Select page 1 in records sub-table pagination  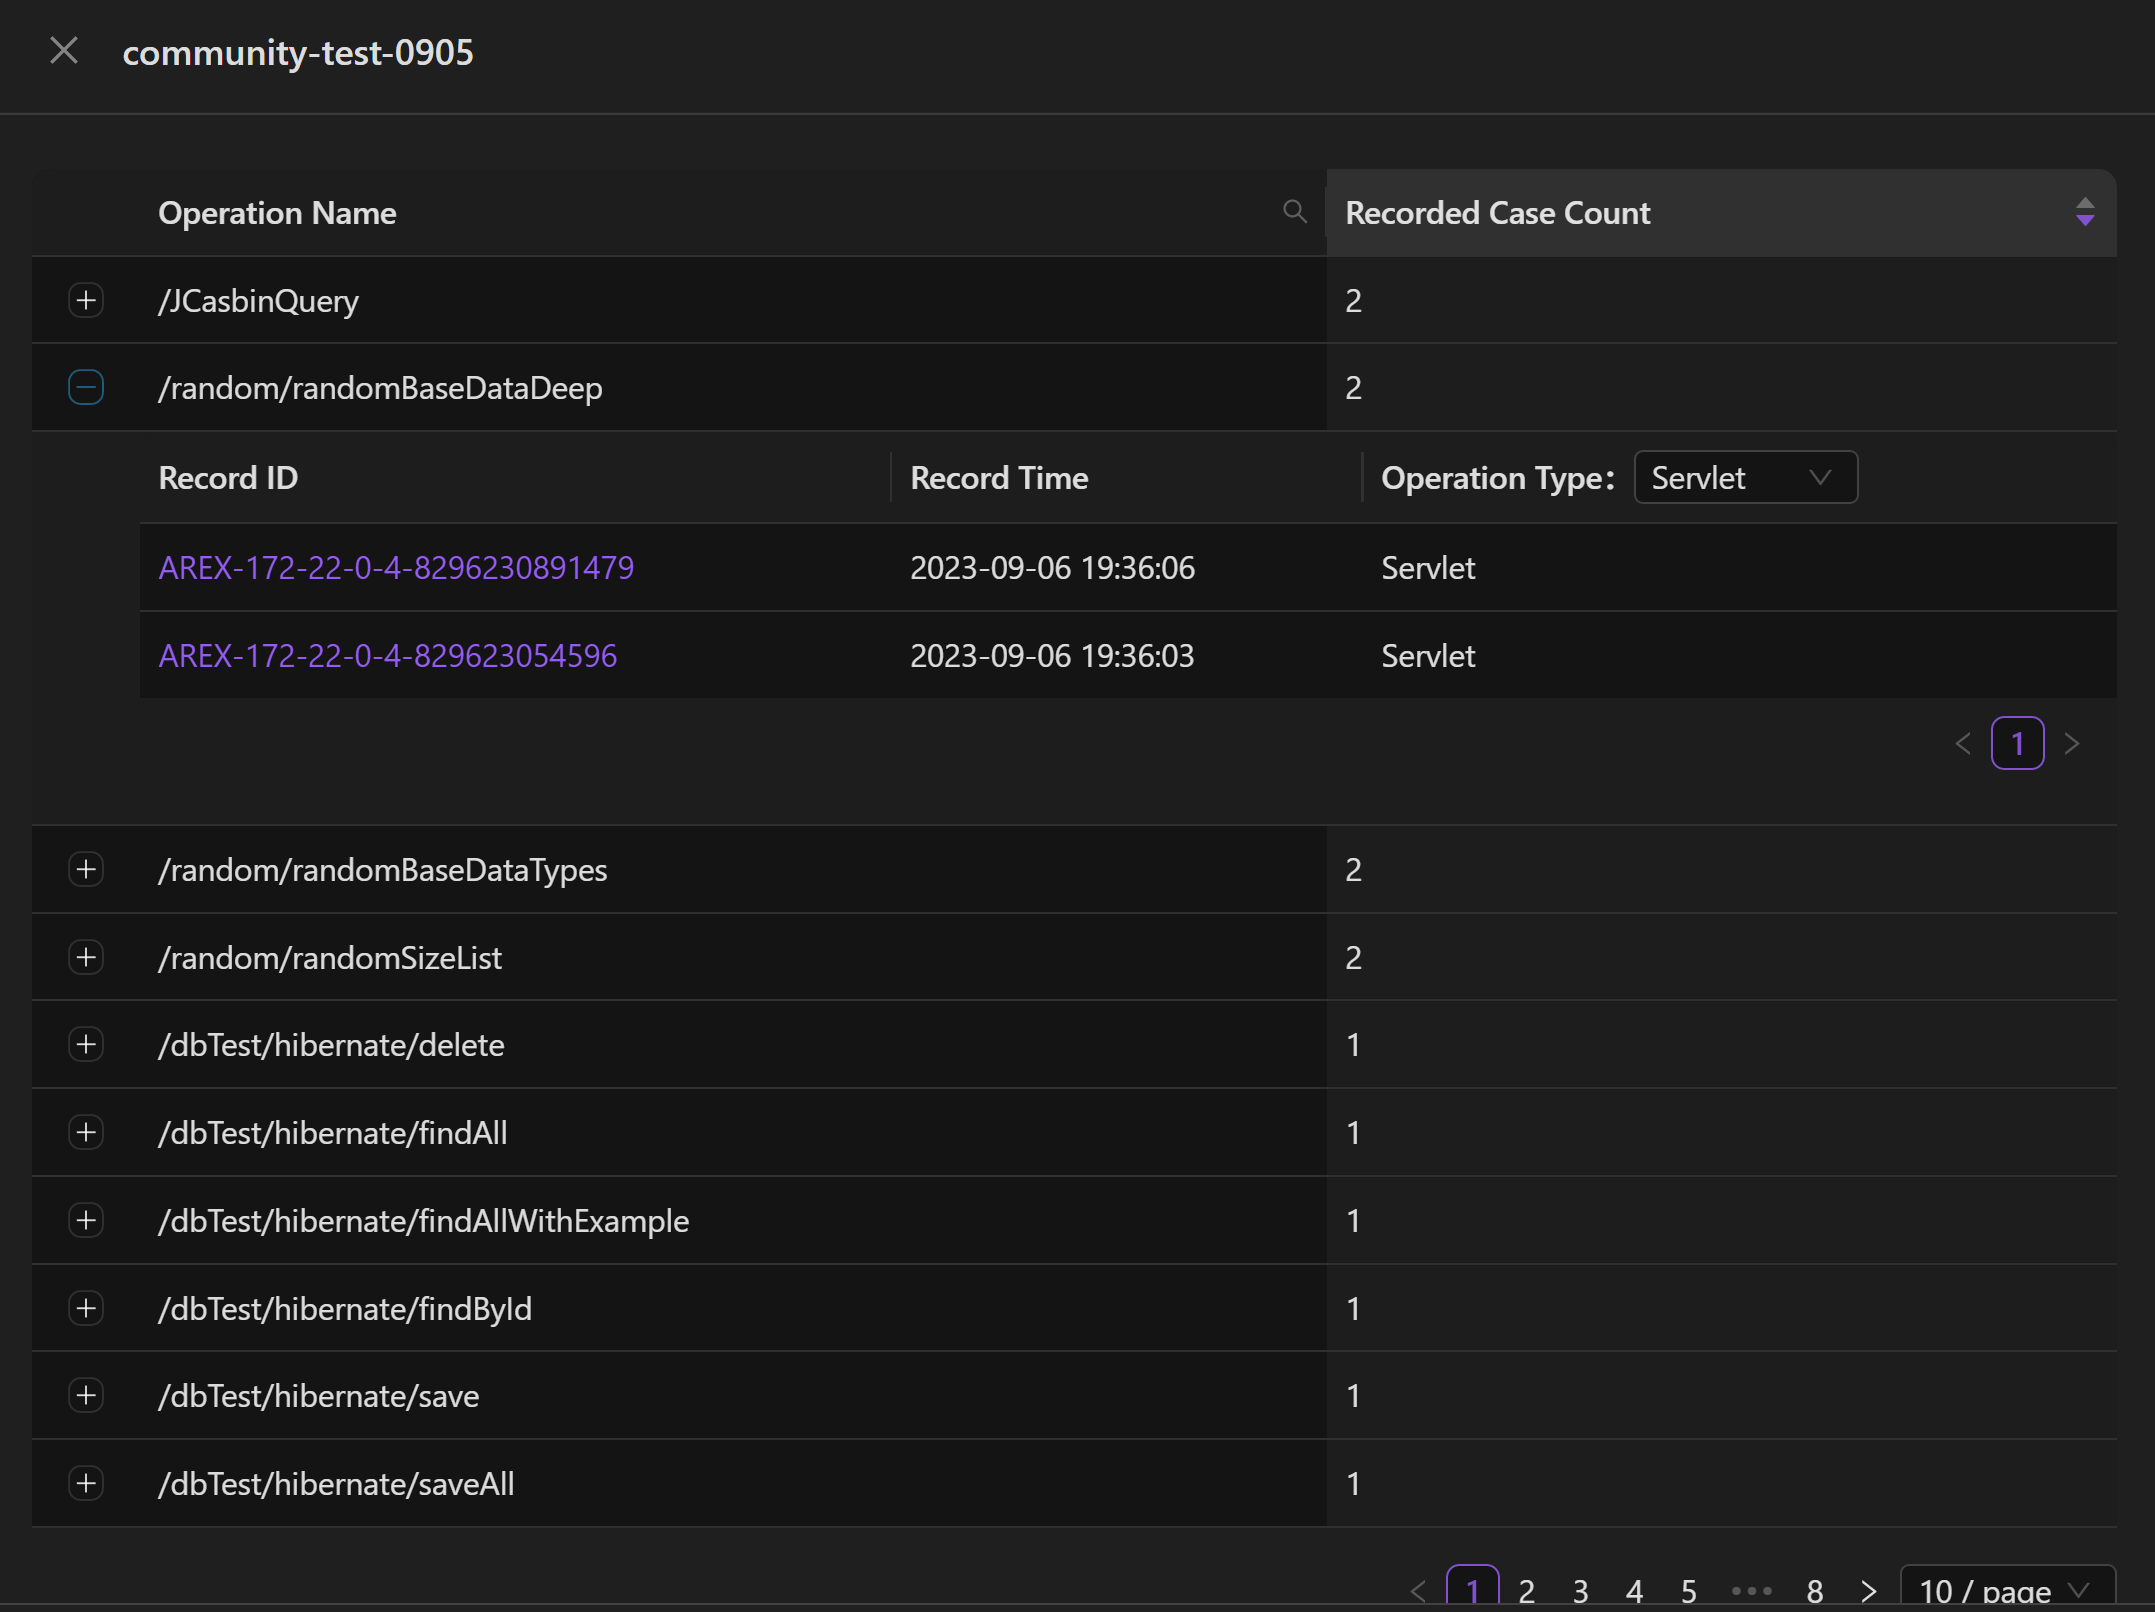coord(2017,743)
